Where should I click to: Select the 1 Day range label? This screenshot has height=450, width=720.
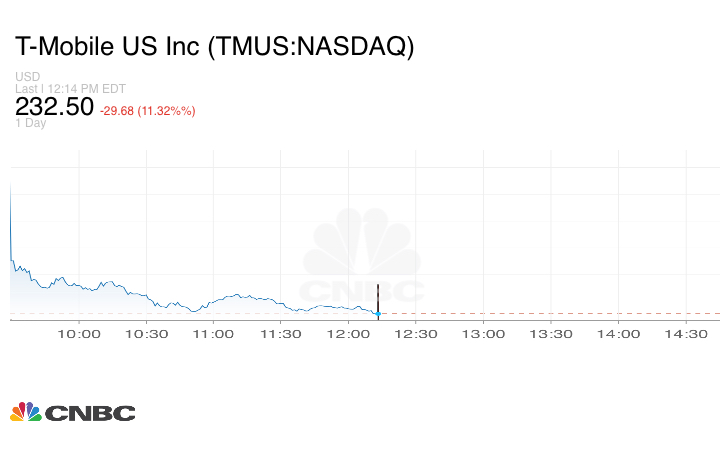coord(30,123)
